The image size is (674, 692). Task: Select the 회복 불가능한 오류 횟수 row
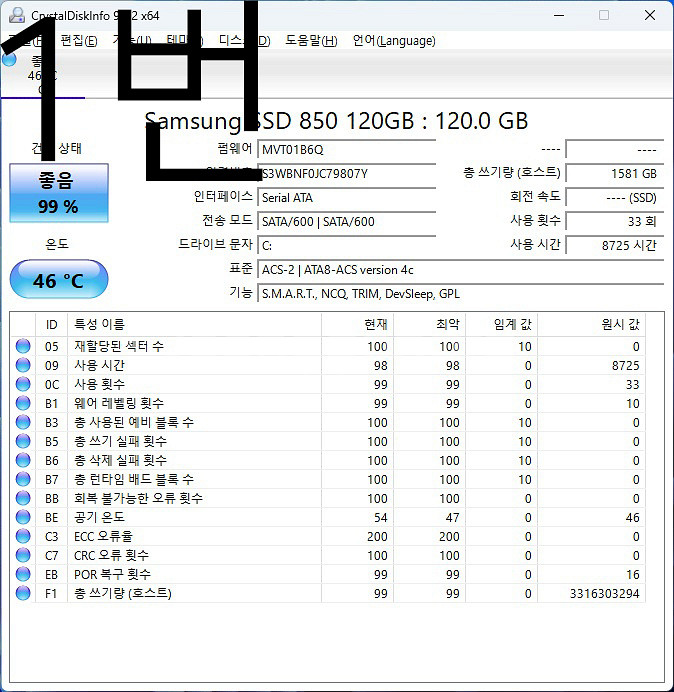coord(328,498)
